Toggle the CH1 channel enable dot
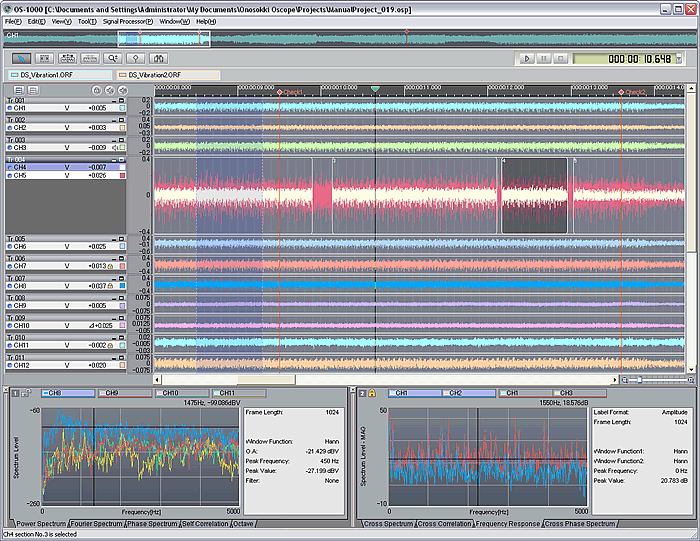 point(9,108)
